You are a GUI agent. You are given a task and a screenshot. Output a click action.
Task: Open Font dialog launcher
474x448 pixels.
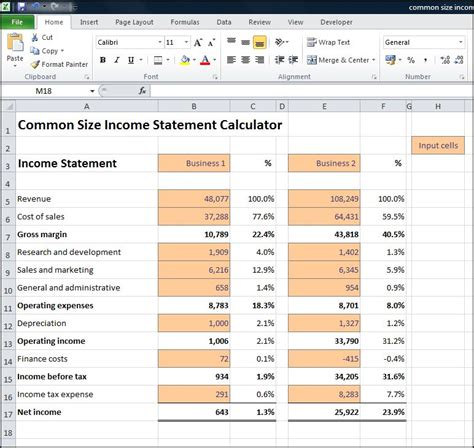[215, 77]
